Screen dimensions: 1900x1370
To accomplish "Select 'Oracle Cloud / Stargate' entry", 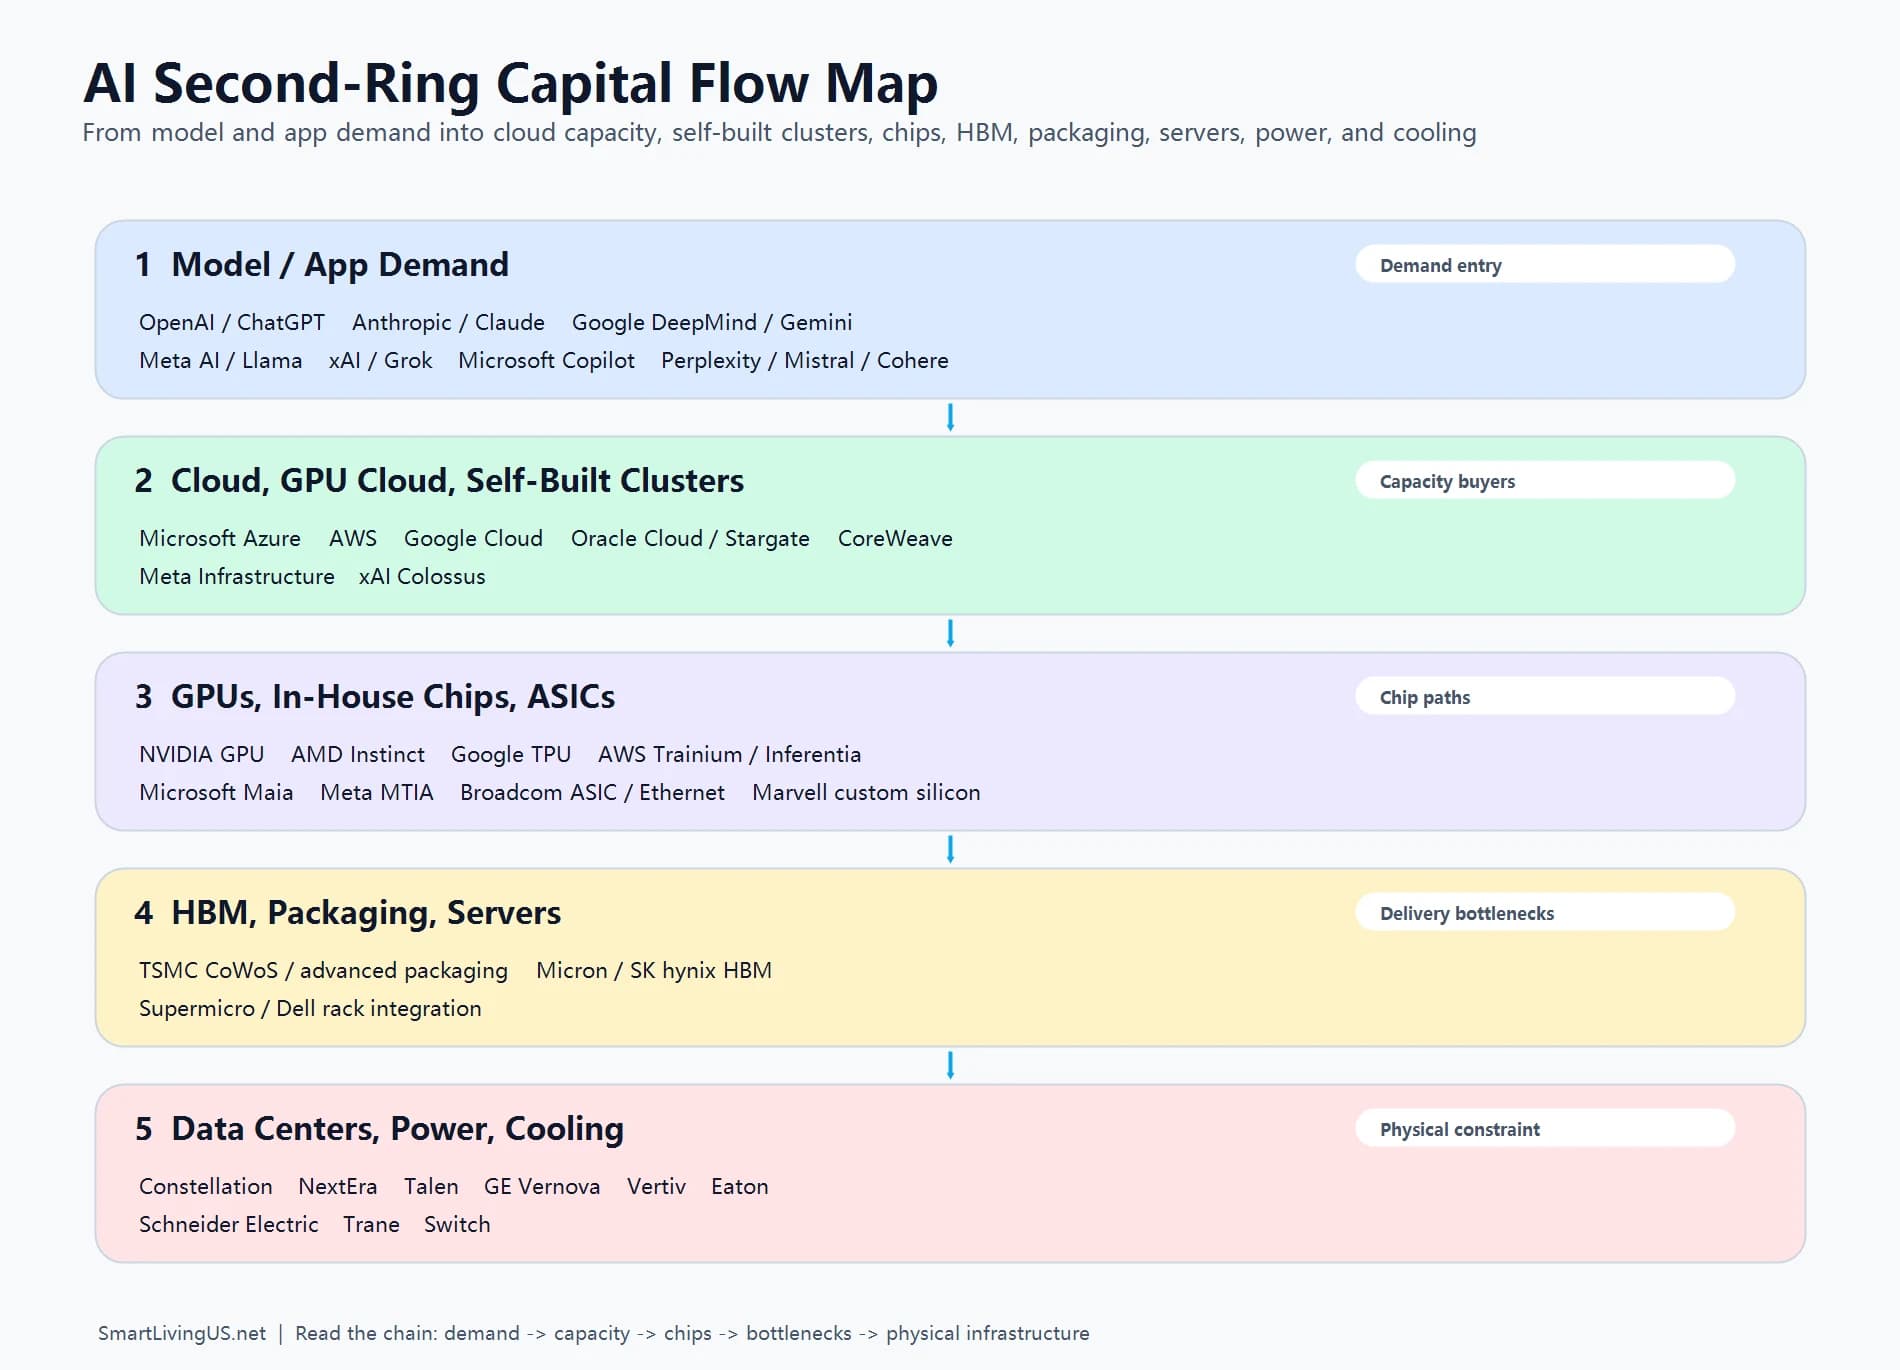I will [690, 538].
